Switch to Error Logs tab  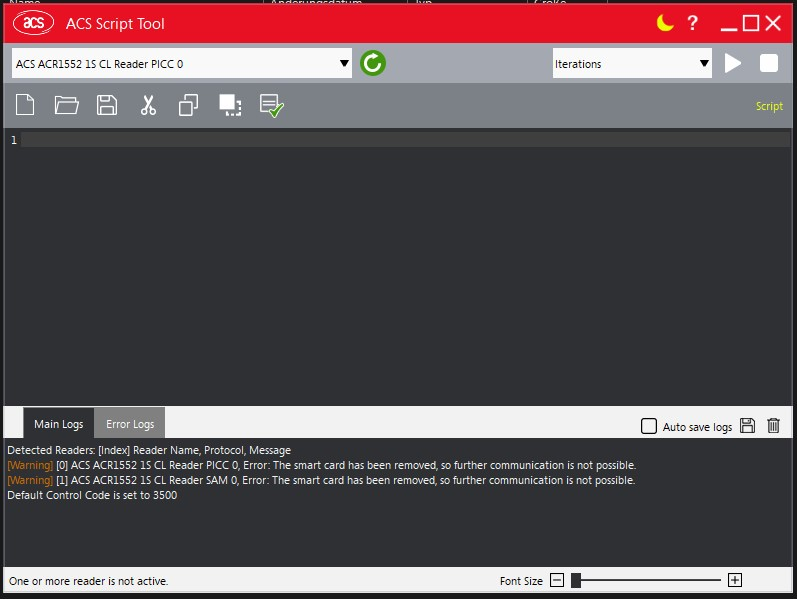point(130,424)
